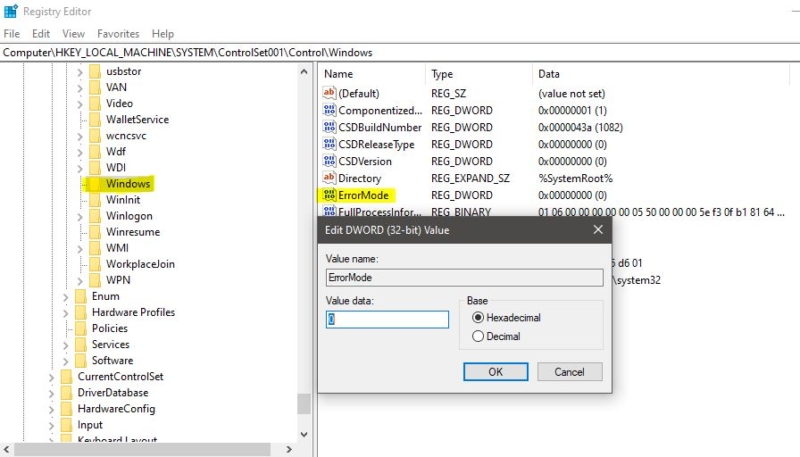Select the Hexadecimal base radio button
Screen dimensions: 800x457
(x=478, y=318)
